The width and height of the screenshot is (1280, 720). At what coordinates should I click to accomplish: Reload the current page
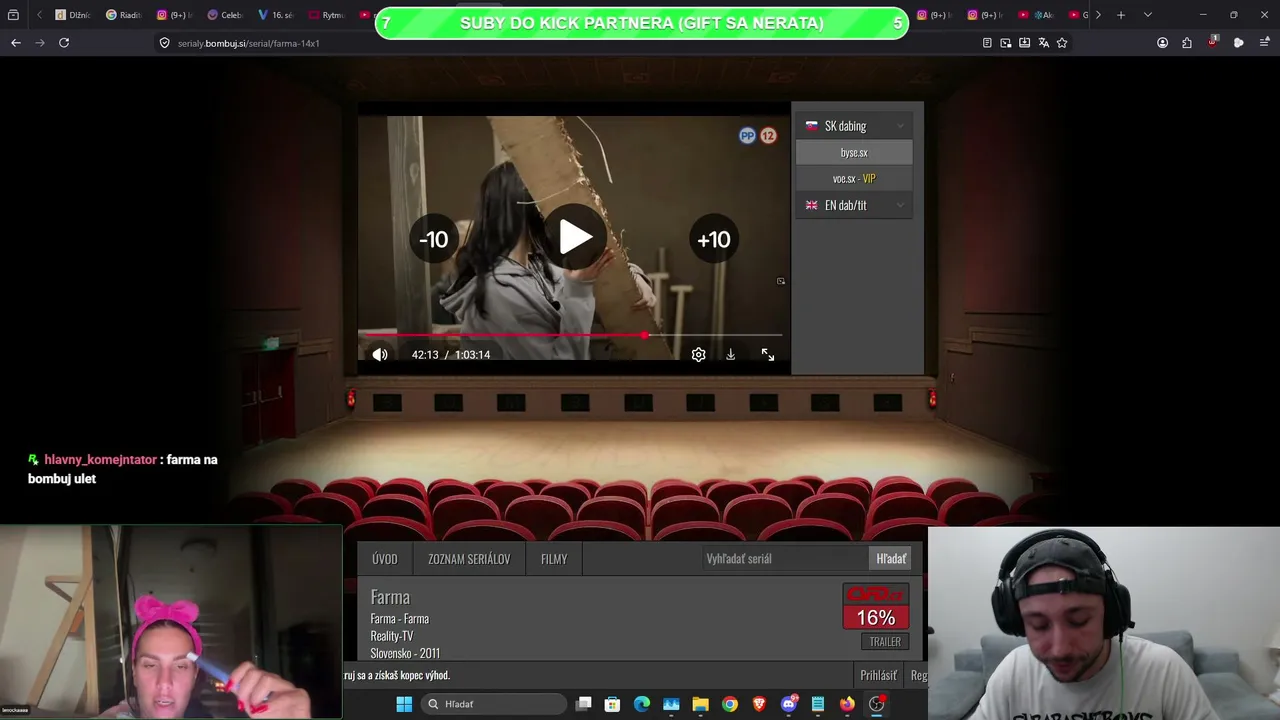click(64, 43)
